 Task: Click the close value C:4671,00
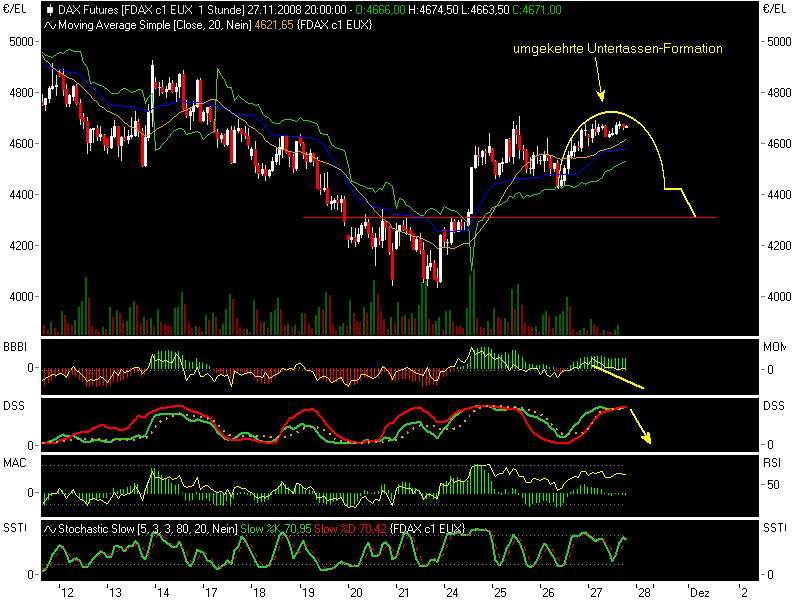point(537,10)
